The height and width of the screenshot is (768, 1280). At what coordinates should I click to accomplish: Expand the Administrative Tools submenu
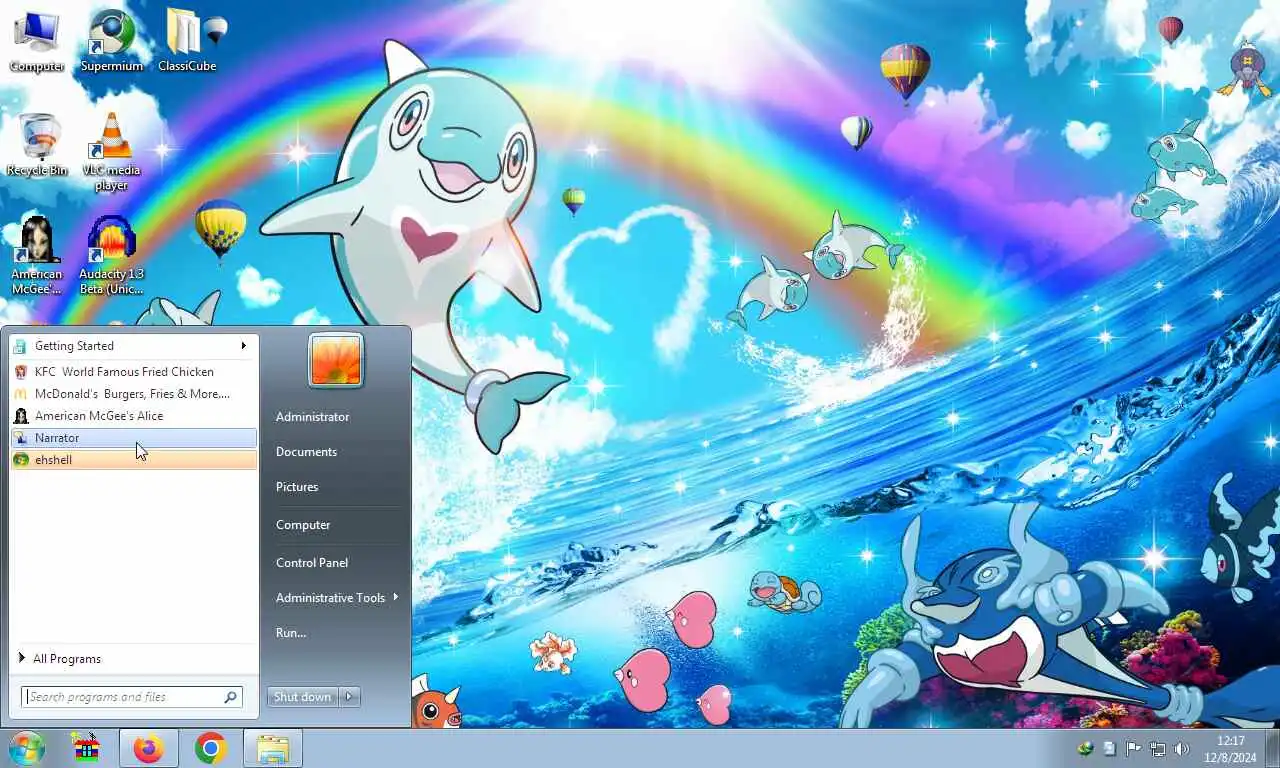click(336, 598)
